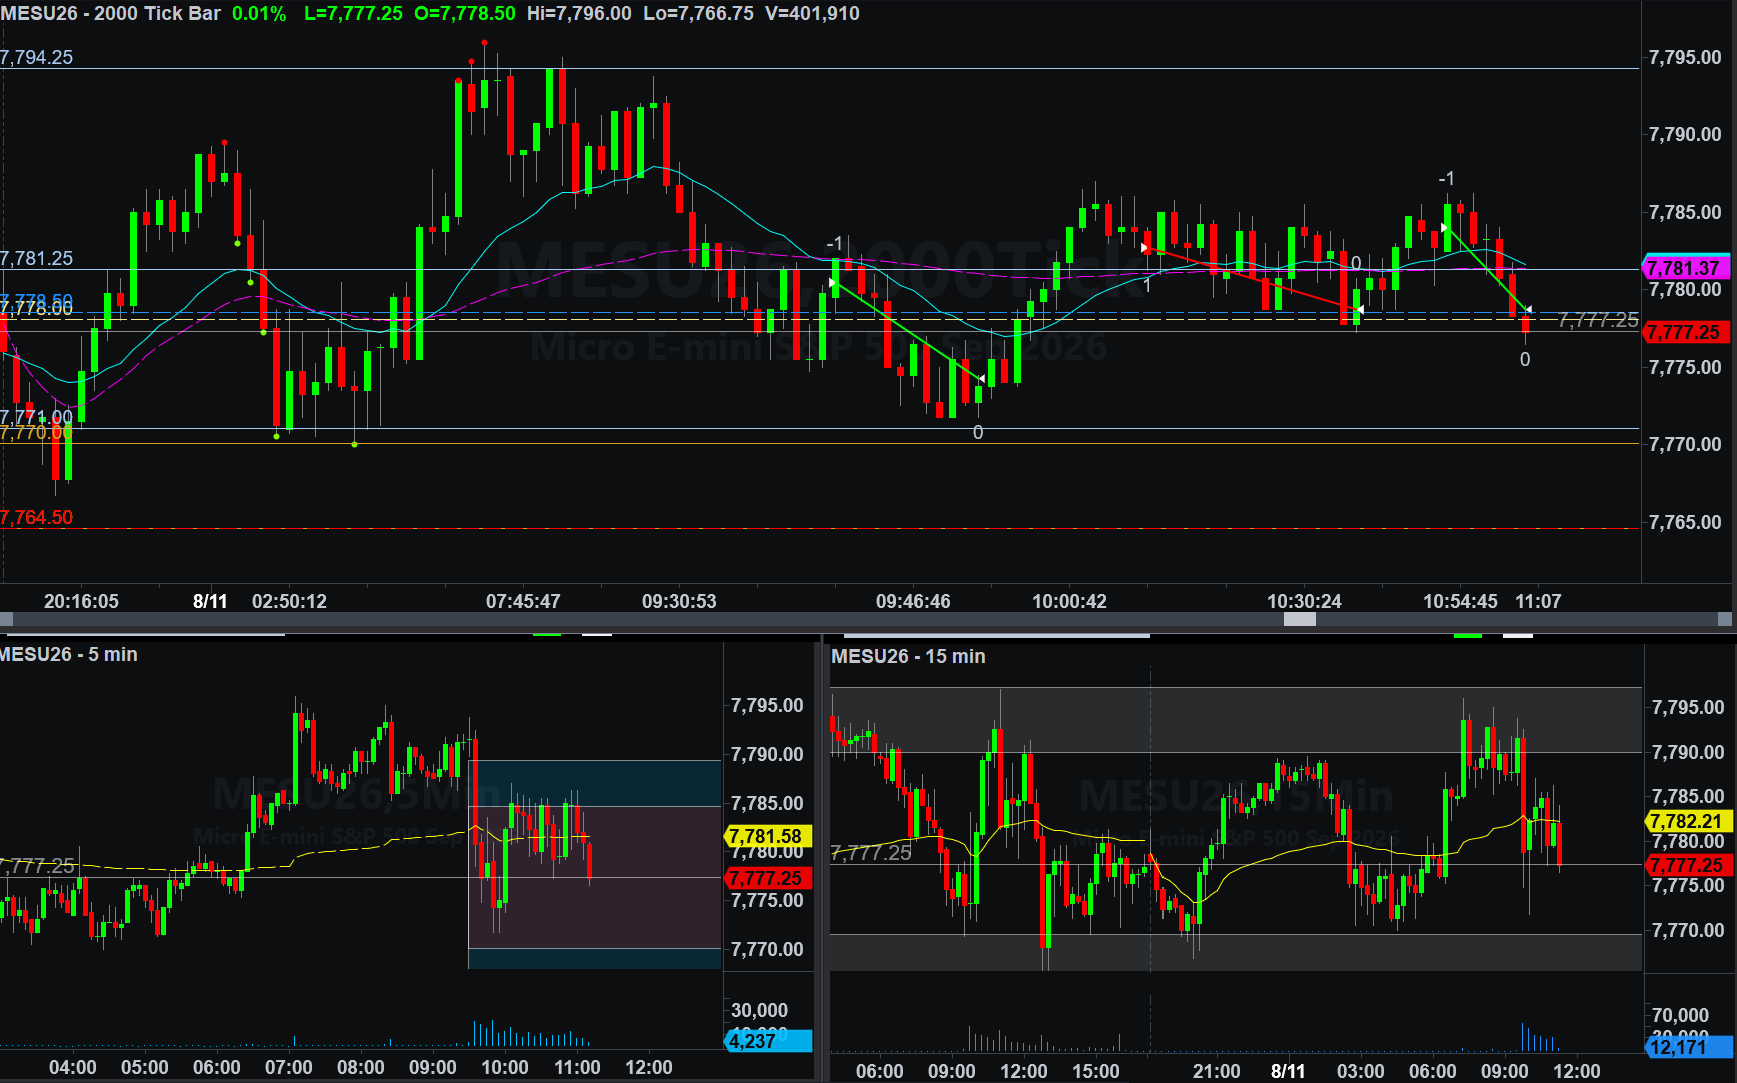Screen dimensions: 1737x1083
Task: Click the scrollbar's right end button on the tick chart
Action: tap(1724, 619)
